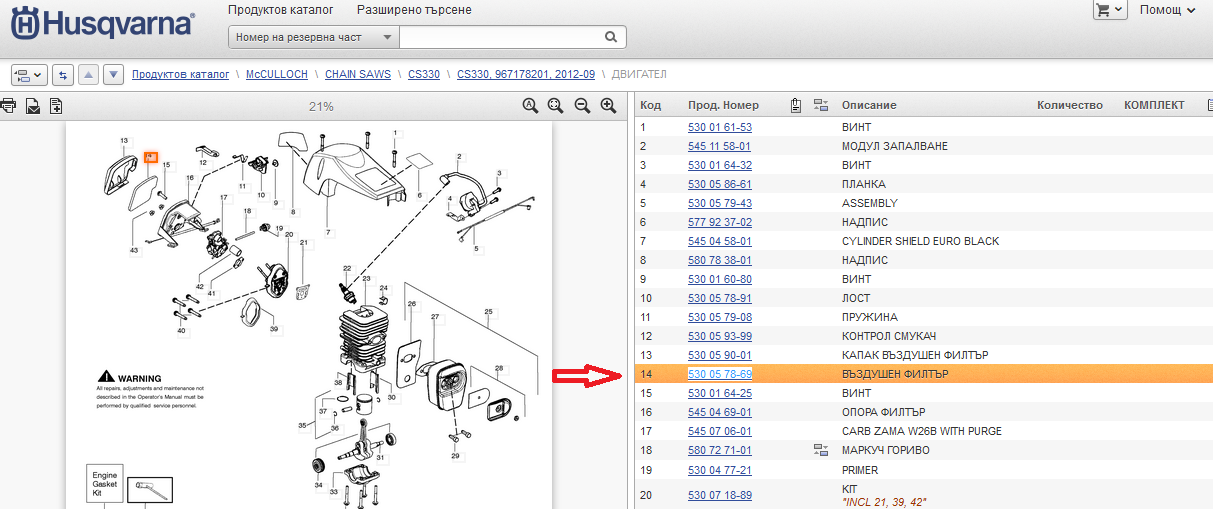Viewport: 1213px width, 509px height.
Task: Click the fit-to-window zoom icon
Action: point(556,106)
